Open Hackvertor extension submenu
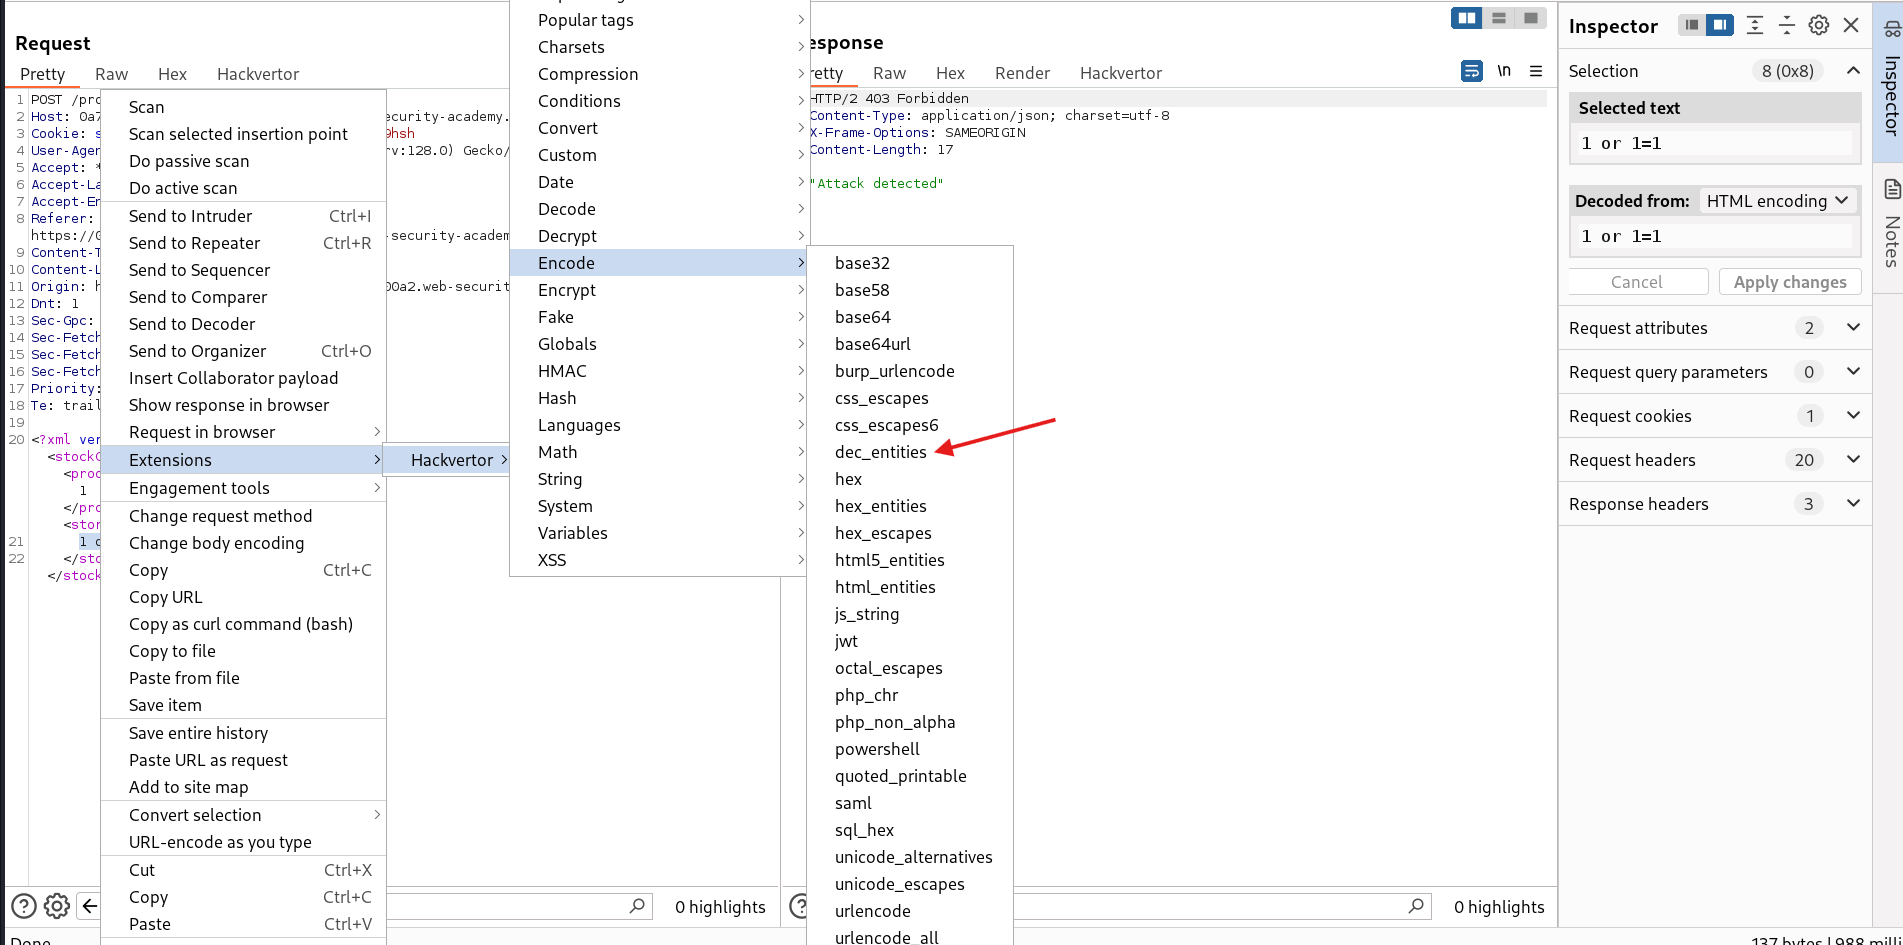The image size is (1903, 945). tap(446, 460)
